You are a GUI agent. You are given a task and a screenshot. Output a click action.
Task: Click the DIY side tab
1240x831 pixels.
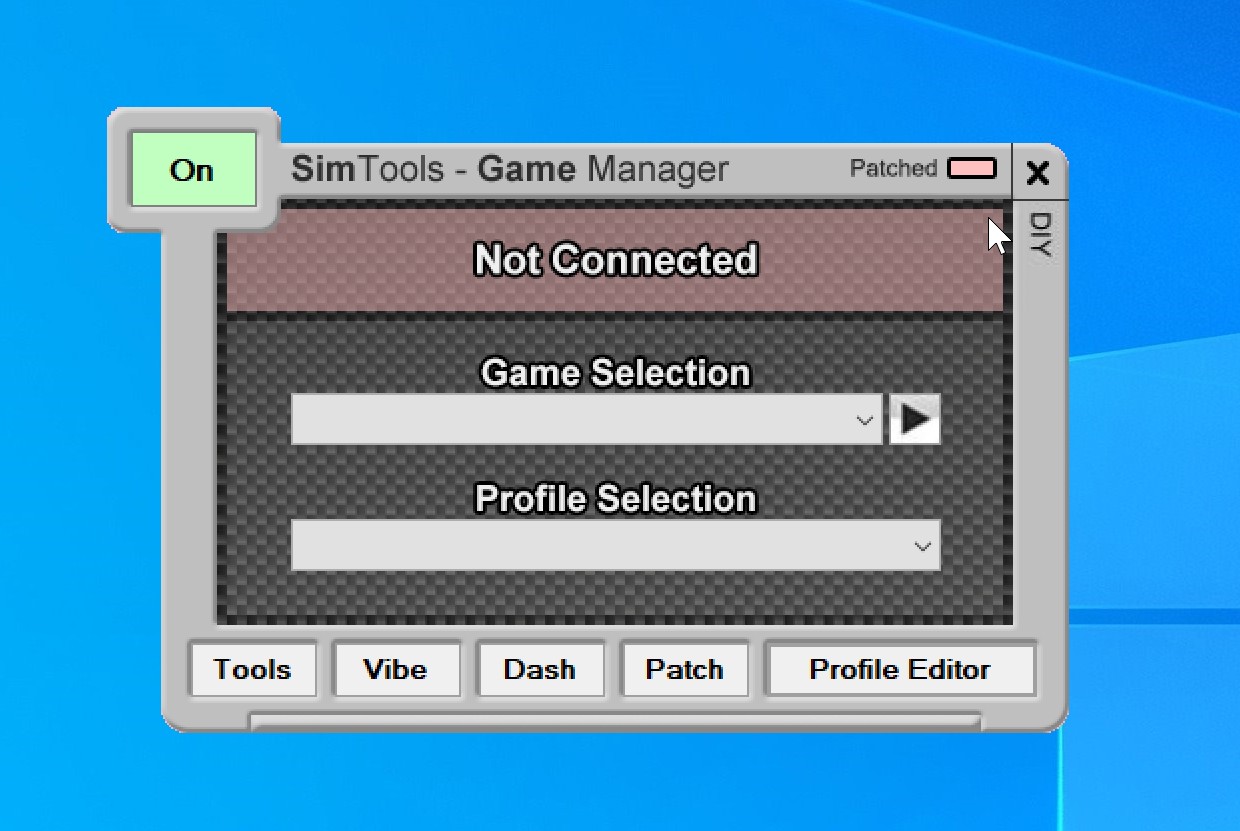1040,236
